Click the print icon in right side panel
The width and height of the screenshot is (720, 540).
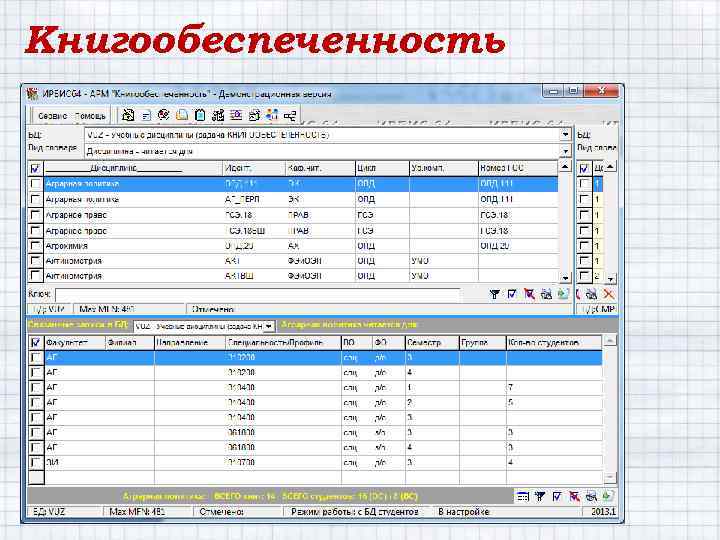click(592, 294)
